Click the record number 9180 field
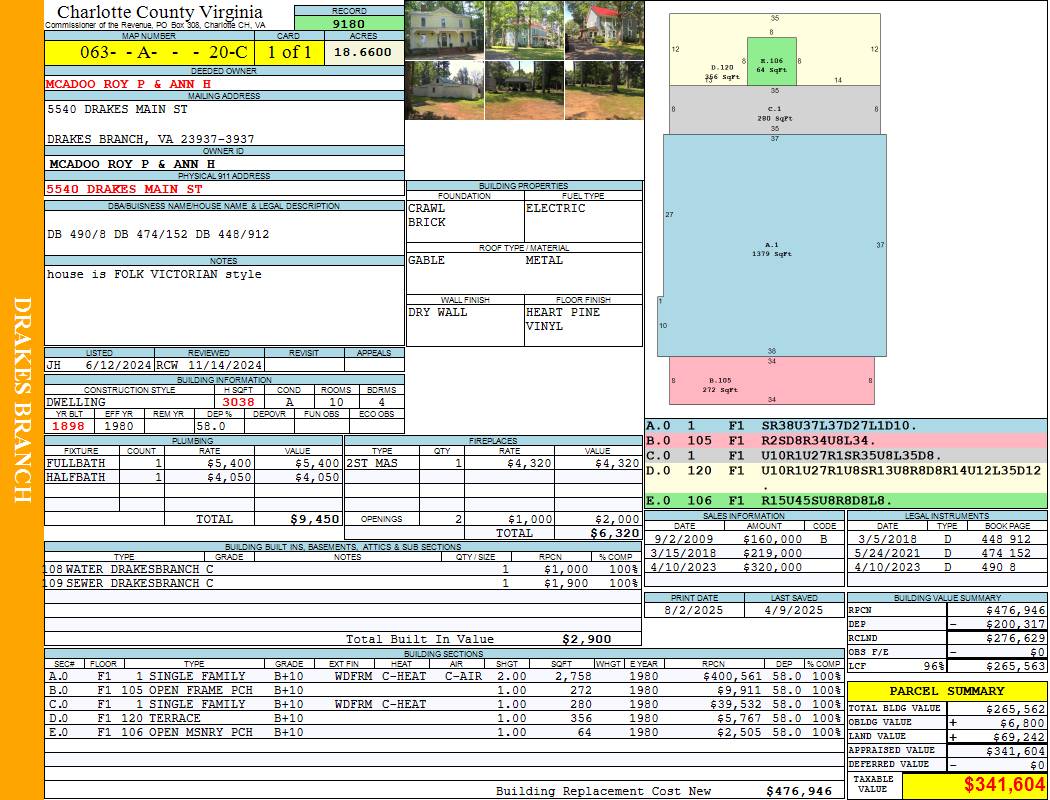 (x=349, y=24)
